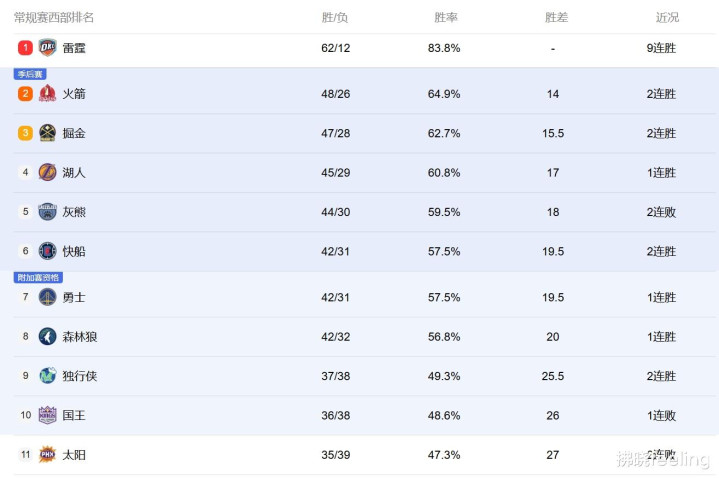The image size is (719, 478).
Task: Click the red rank 1 badge
Action: [x=25, y=48]
